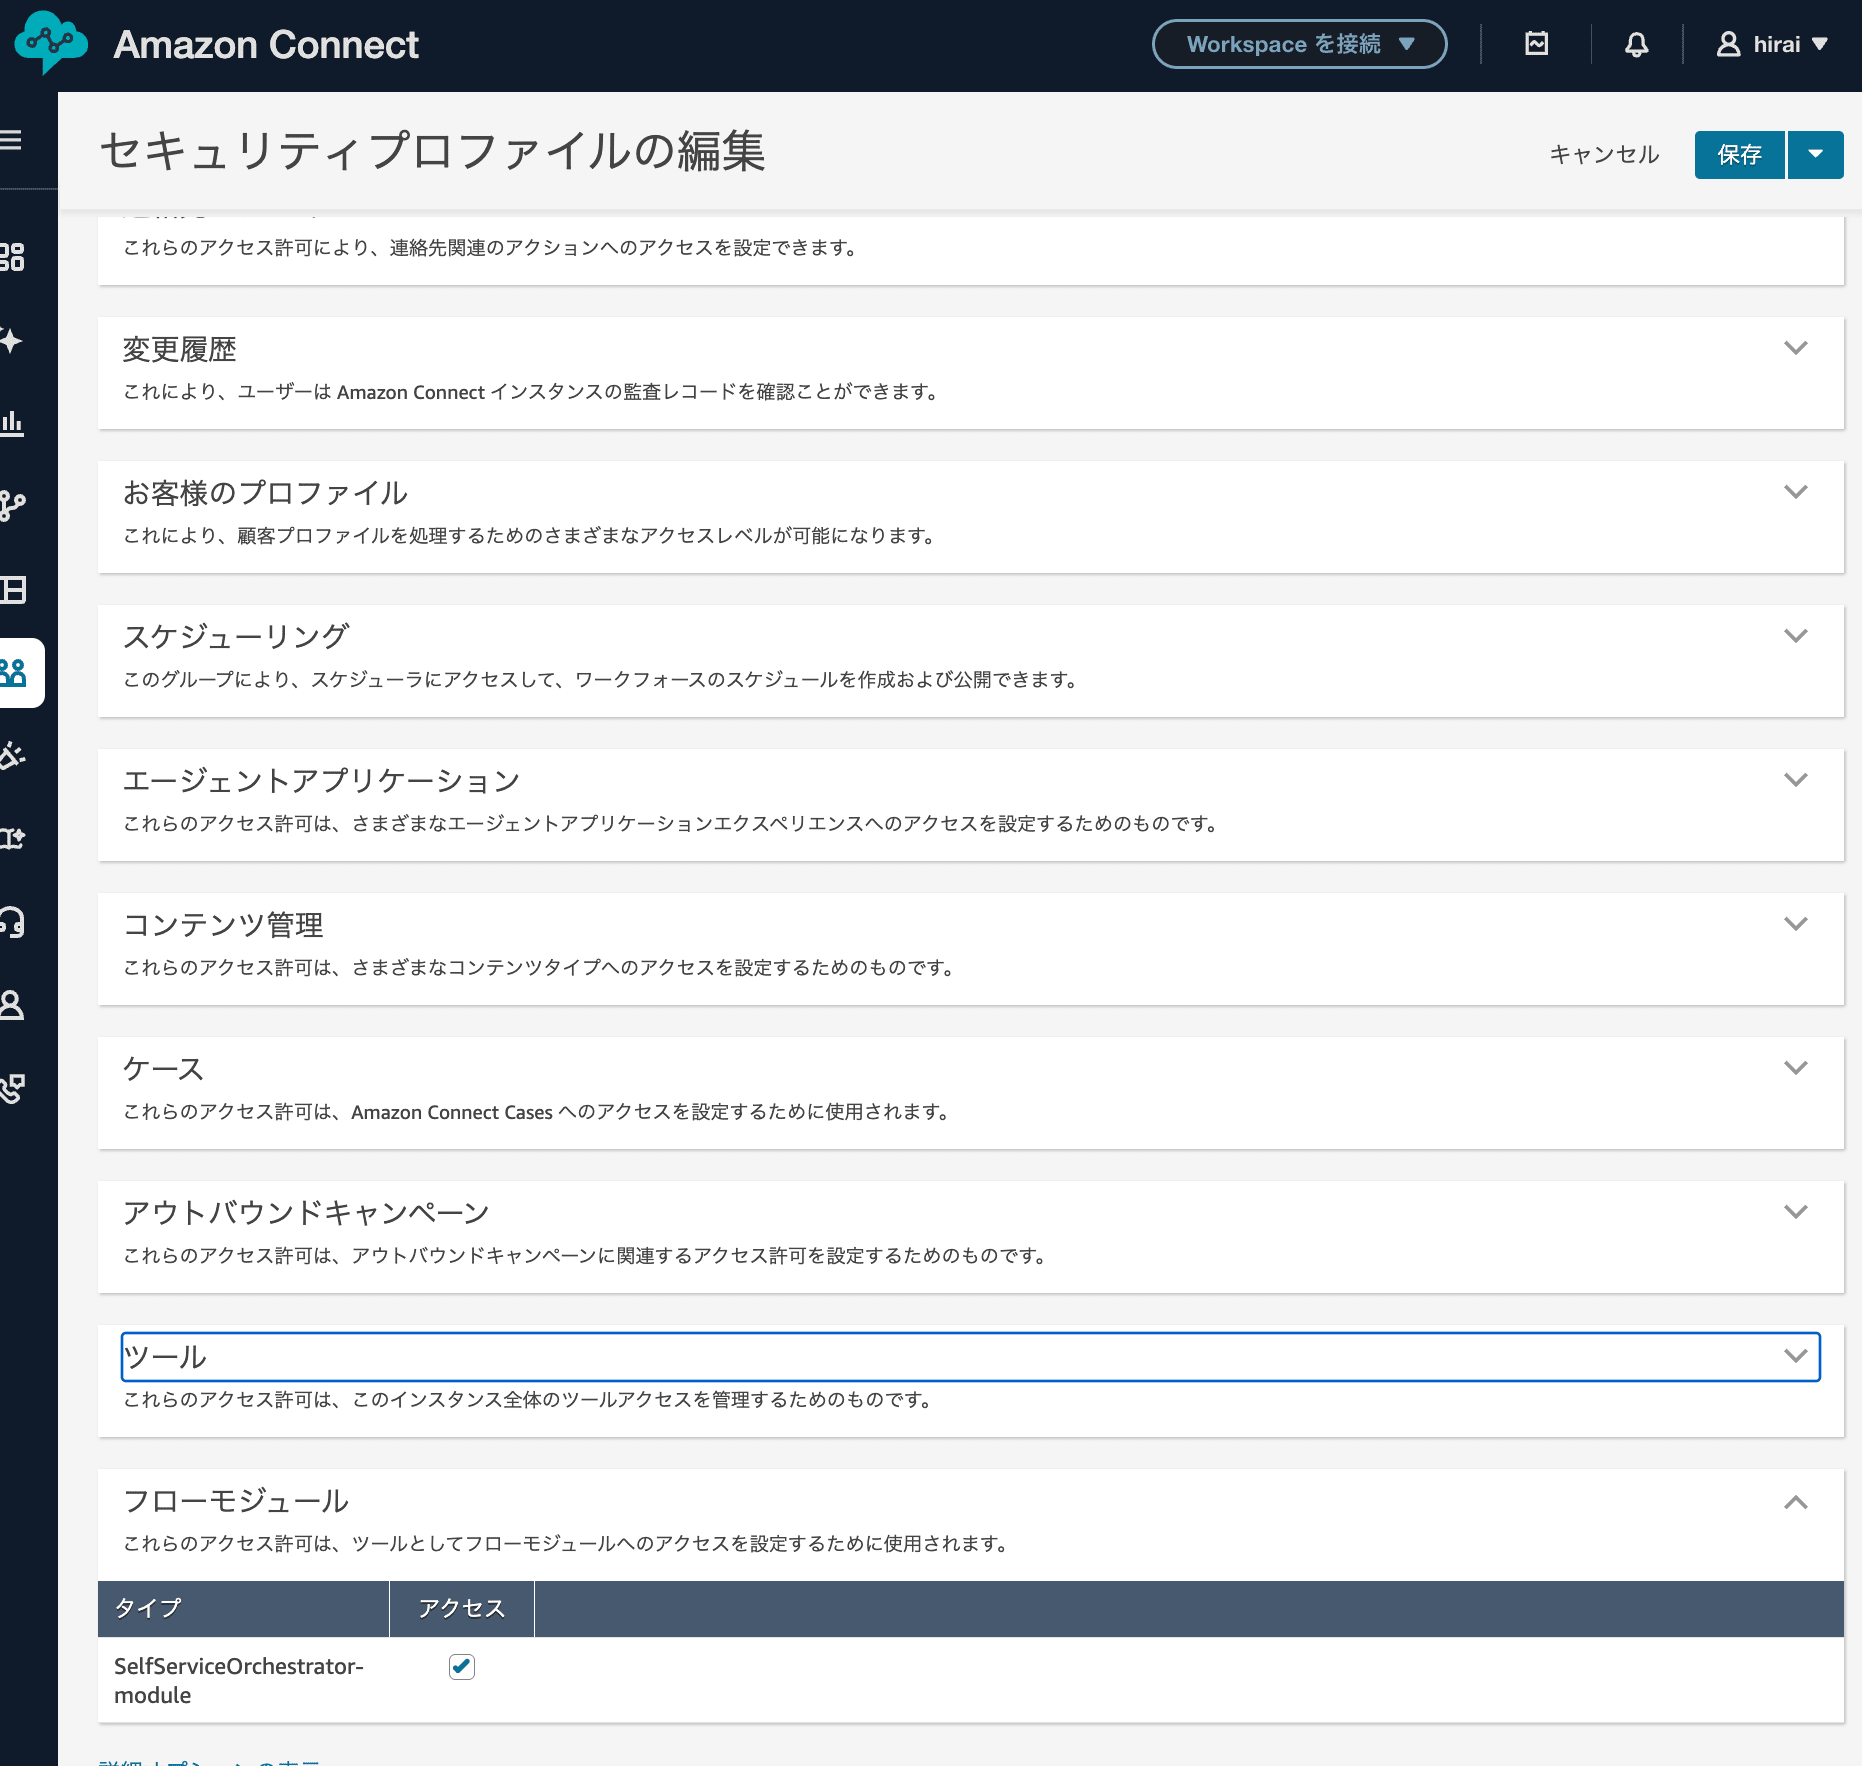This screenshot has height=1766, width=1862.
Task: Open the hirai account menu
Action: point(1775,44)
